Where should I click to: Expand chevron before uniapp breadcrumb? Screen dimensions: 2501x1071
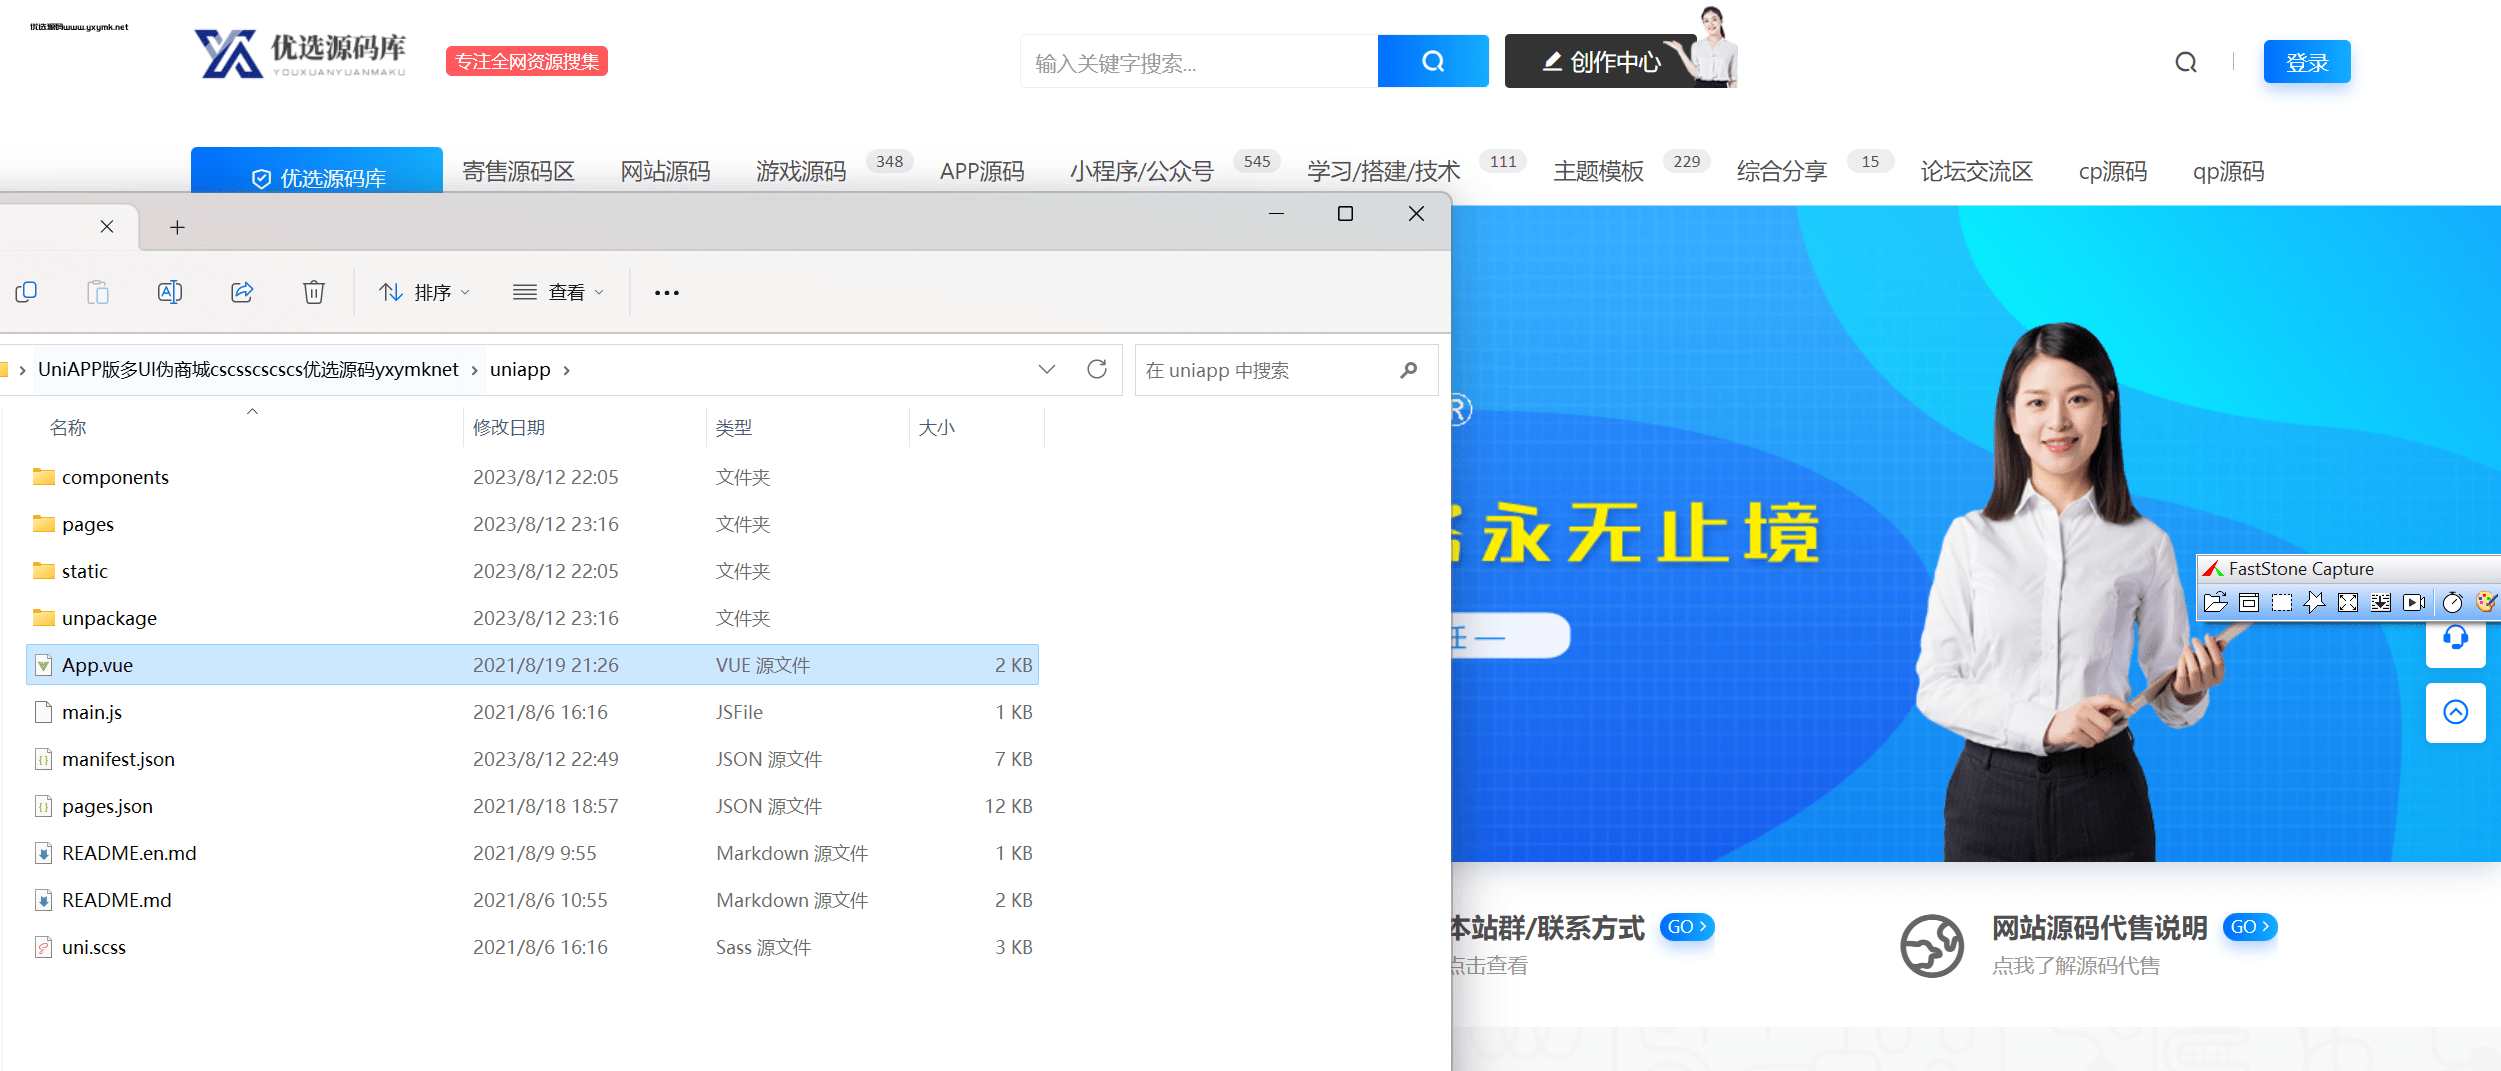click(474, 370)
